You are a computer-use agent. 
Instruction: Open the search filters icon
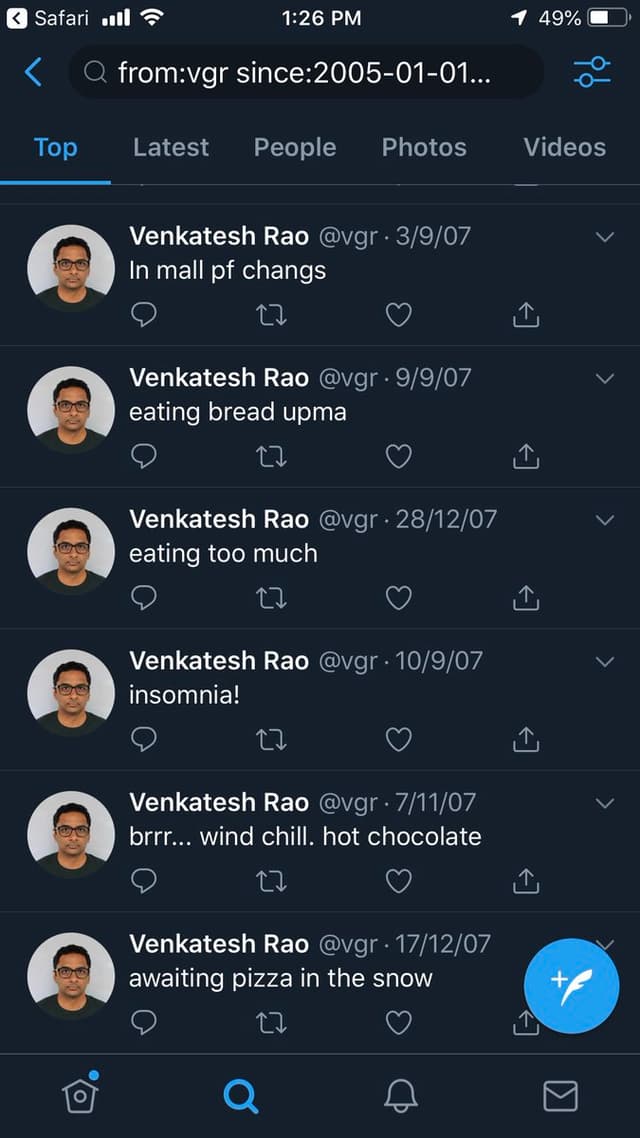click(x=591, y=71)
